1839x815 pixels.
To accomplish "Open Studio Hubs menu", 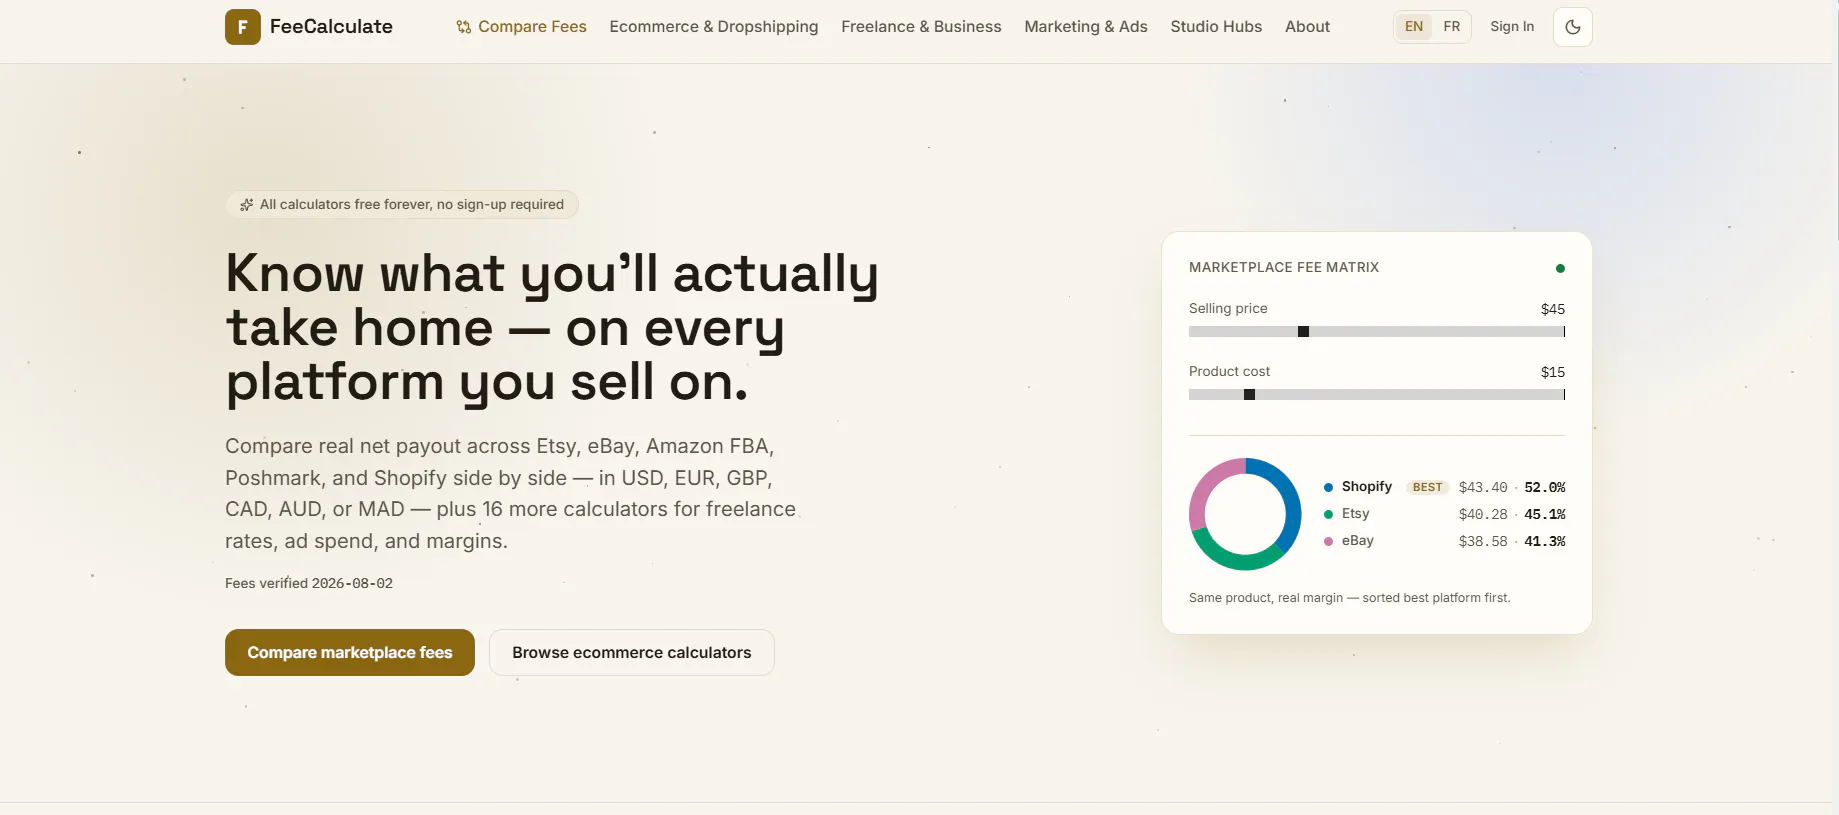I will pyautogui.click(x=1216, y=27).
